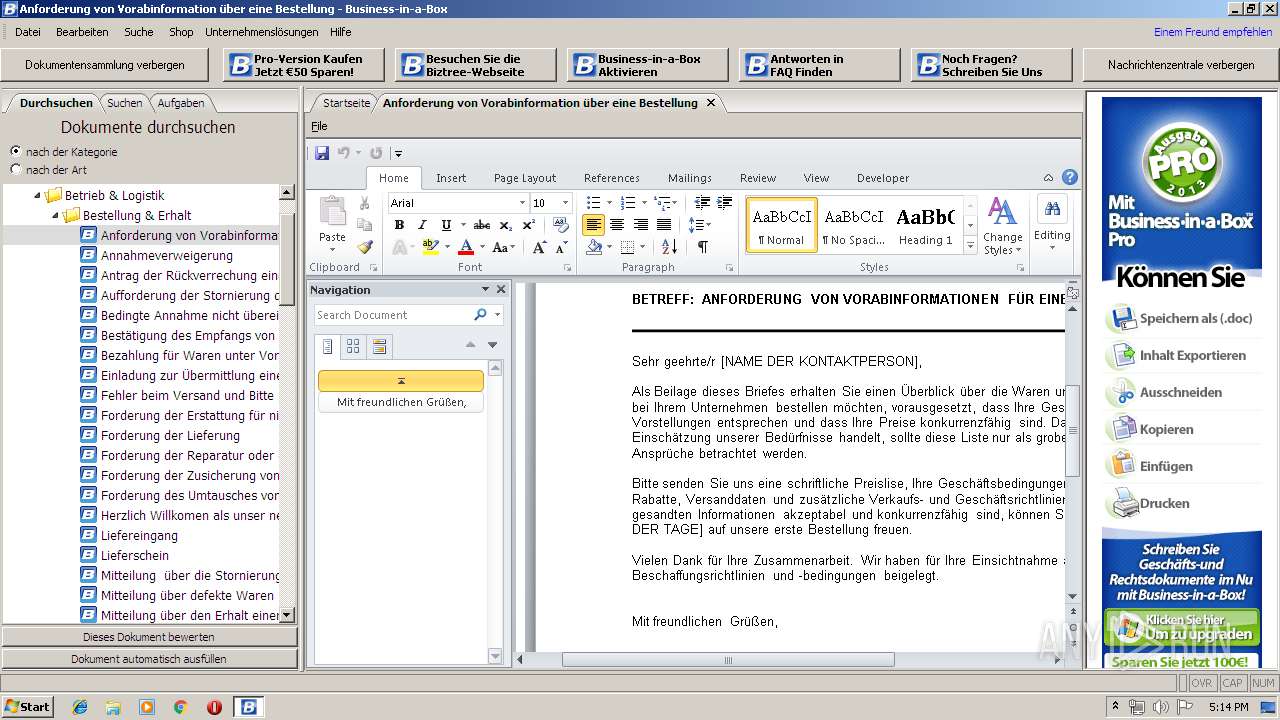Switch to Page Layout ribbon tab
1280x720 pixels.
click(x=525, y=178)
